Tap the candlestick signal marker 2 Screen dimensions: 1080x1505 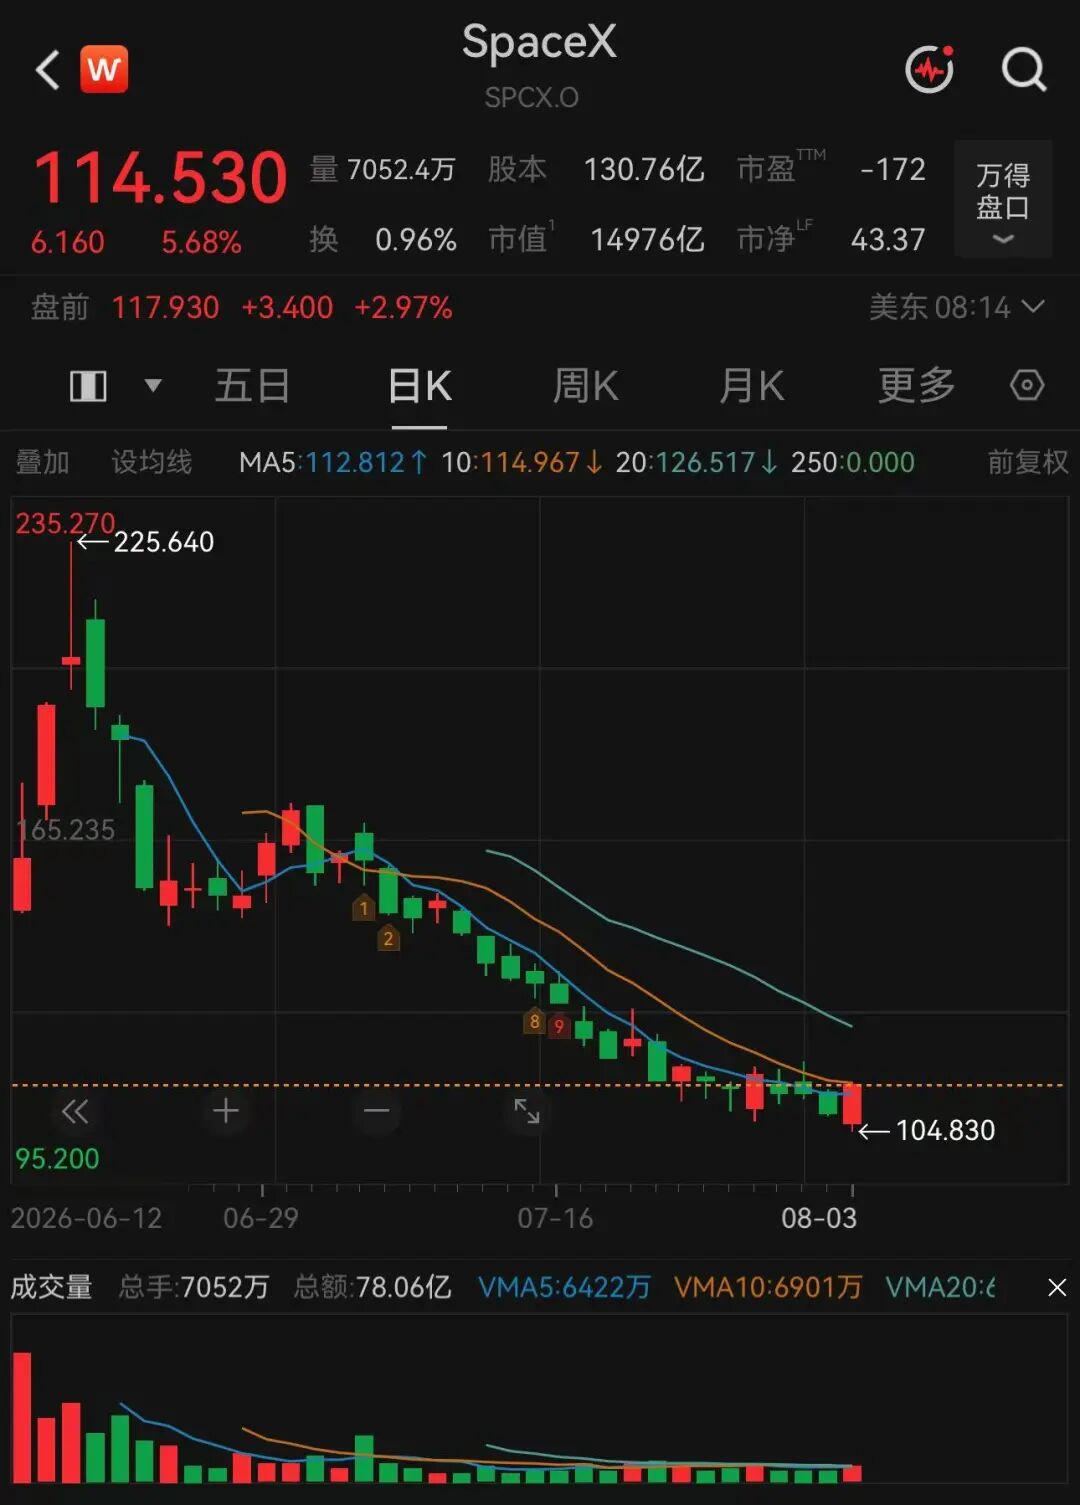coord(388,938)
